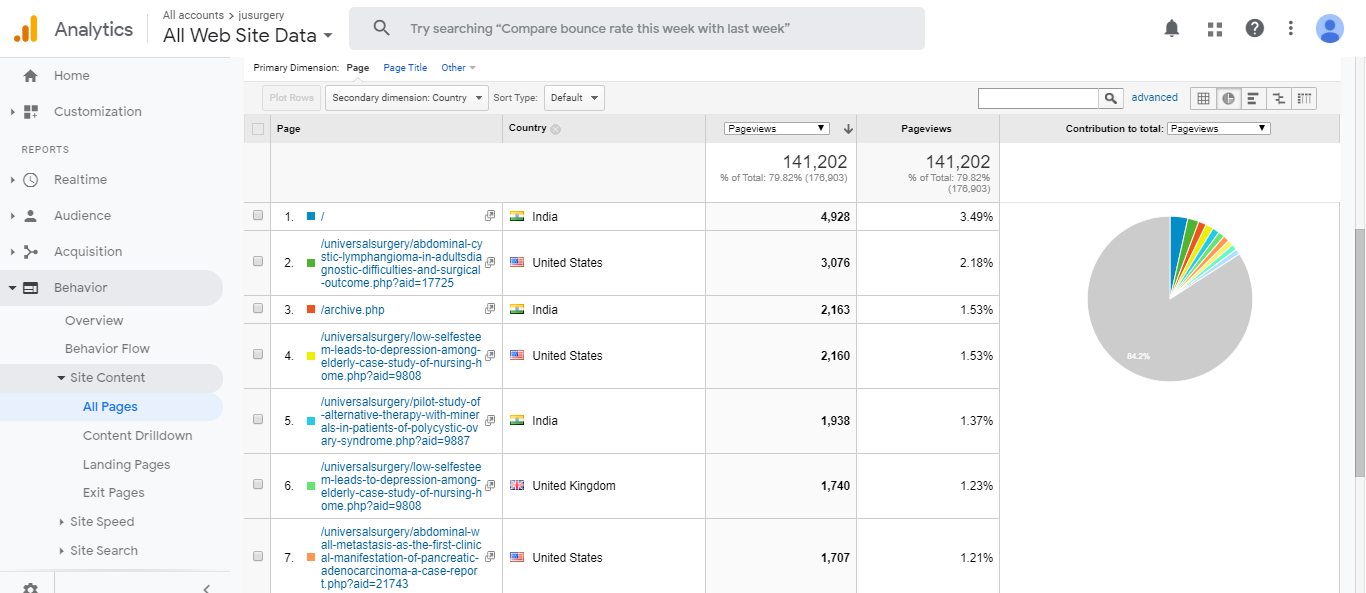The height and width of the screenshot is (593, 1366).
Task: Open the Sort Type Default dropdown
Action: point(575,98)
